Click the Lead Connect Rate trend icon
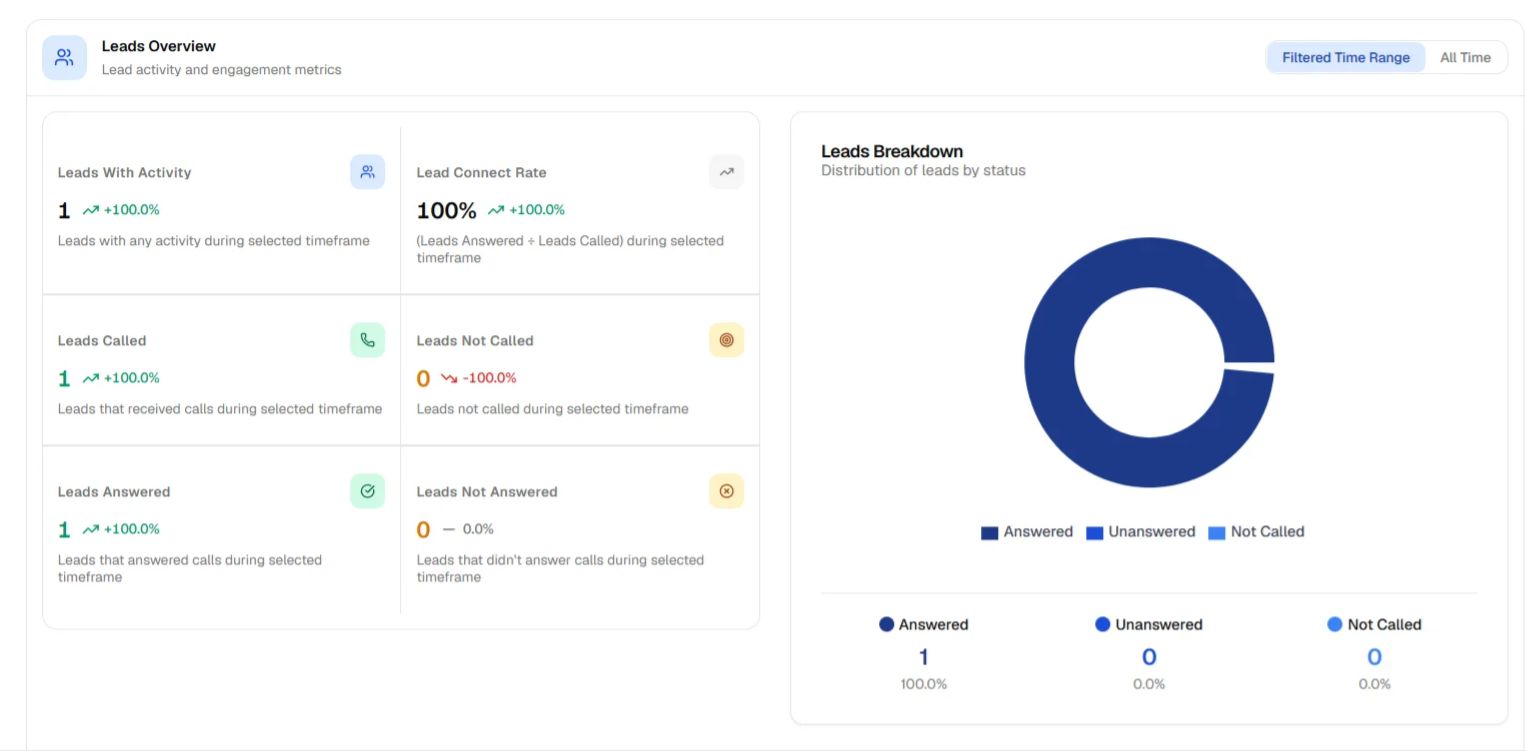 click(726, 172)
